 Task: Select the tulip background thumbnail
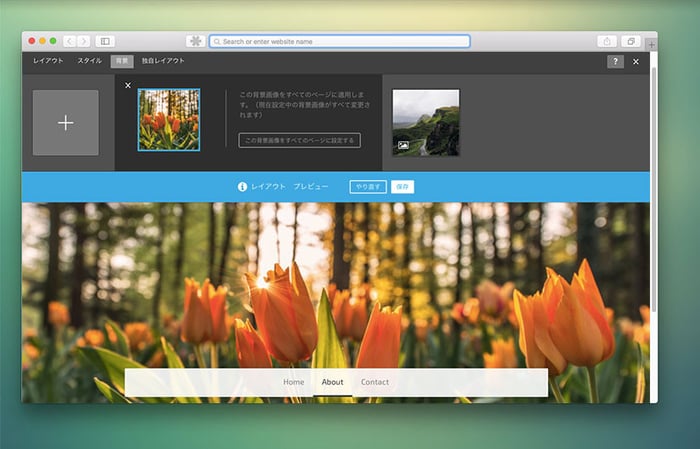pyautogui.click(x=169, y=120)
